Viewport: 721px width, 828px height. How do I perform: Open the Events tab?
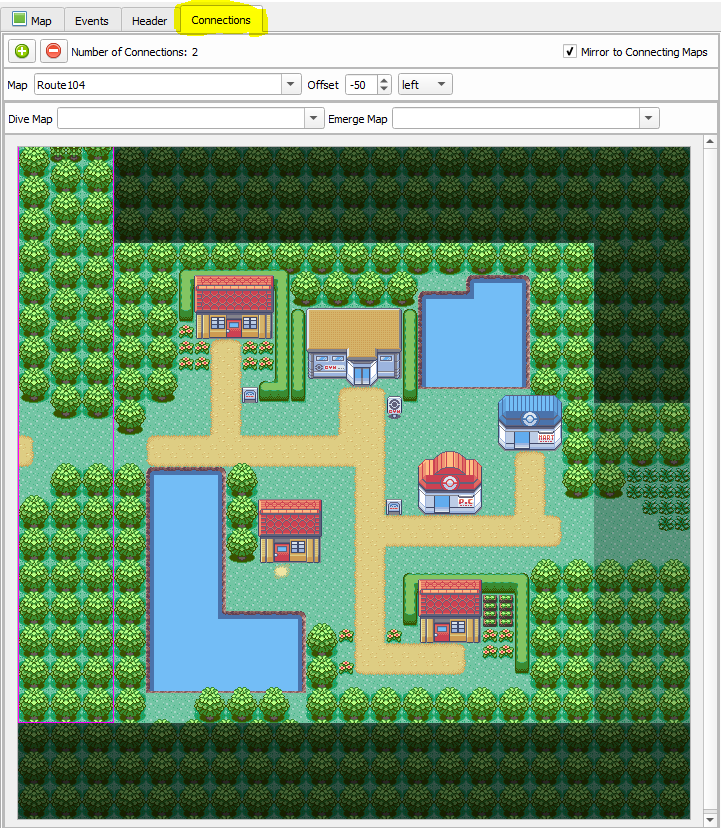(x=92, y=21)
